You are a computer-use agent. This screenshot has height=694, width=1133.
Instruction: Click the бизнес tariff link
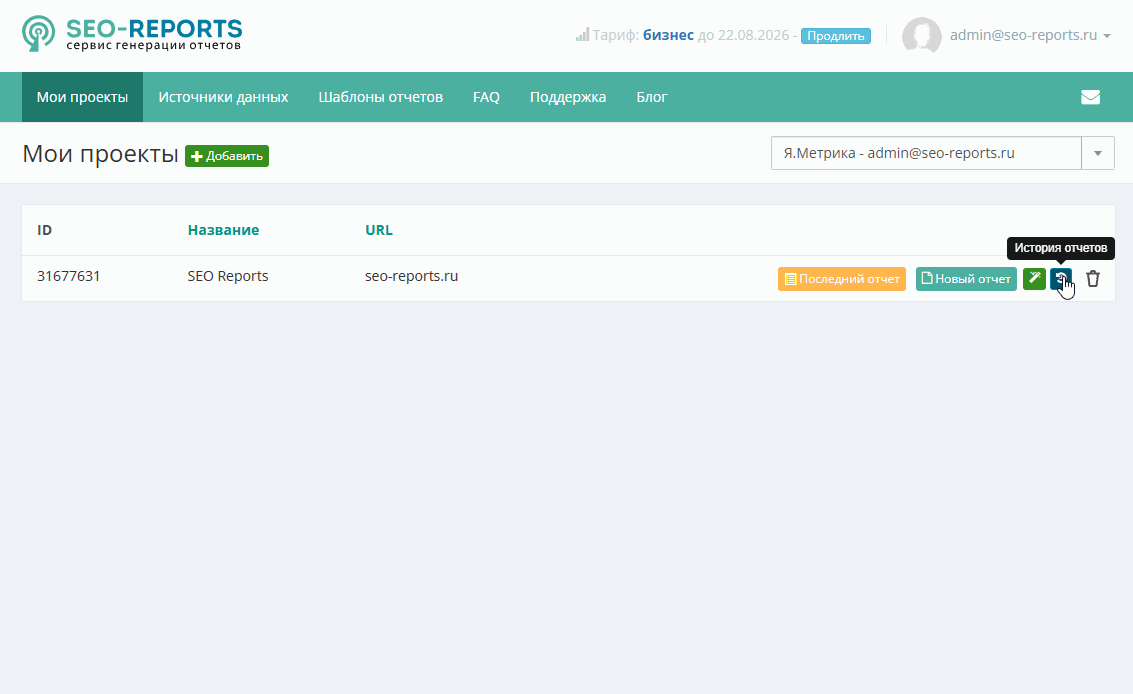668,35
